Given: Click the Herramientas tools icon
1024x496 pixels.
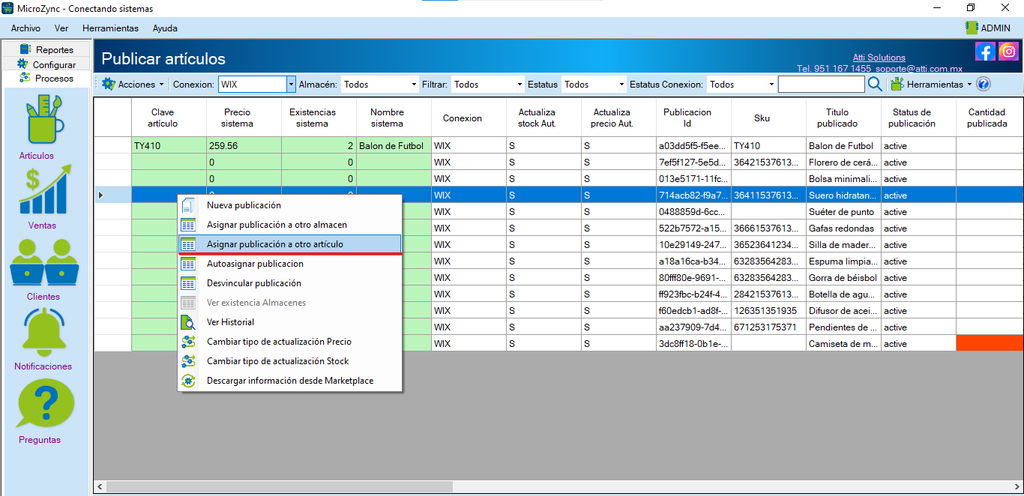Looking at the screenshot, I should pyautogui.click(x=898, y=84).
